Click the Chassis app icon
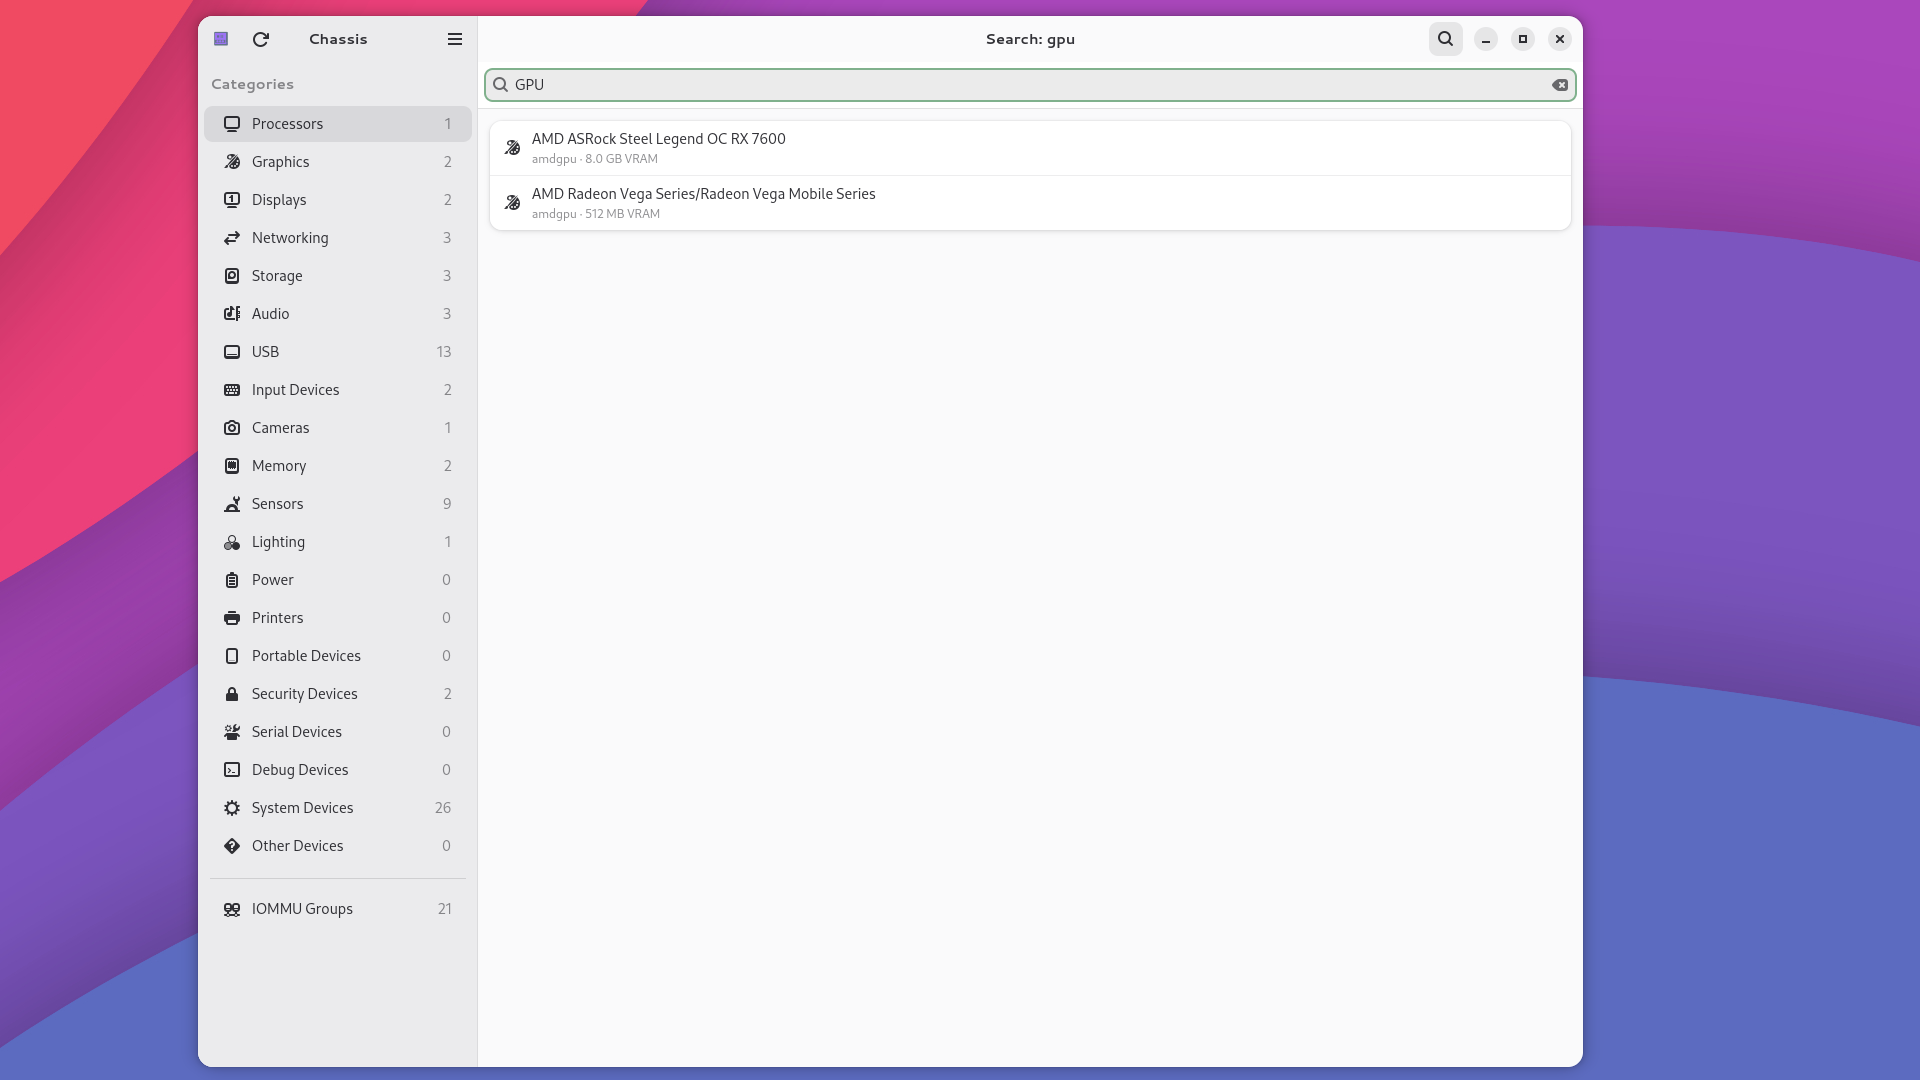The image size is (1920, 1080). (x=221, y=39)
